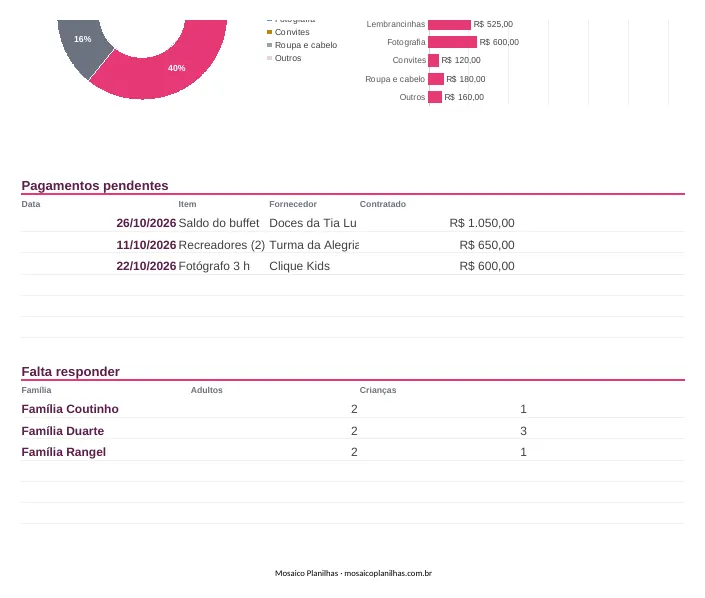705x598 pixels.
Task: Select the R$ 600,00 amount in Fotógrafo row
Action: (487, 266)
